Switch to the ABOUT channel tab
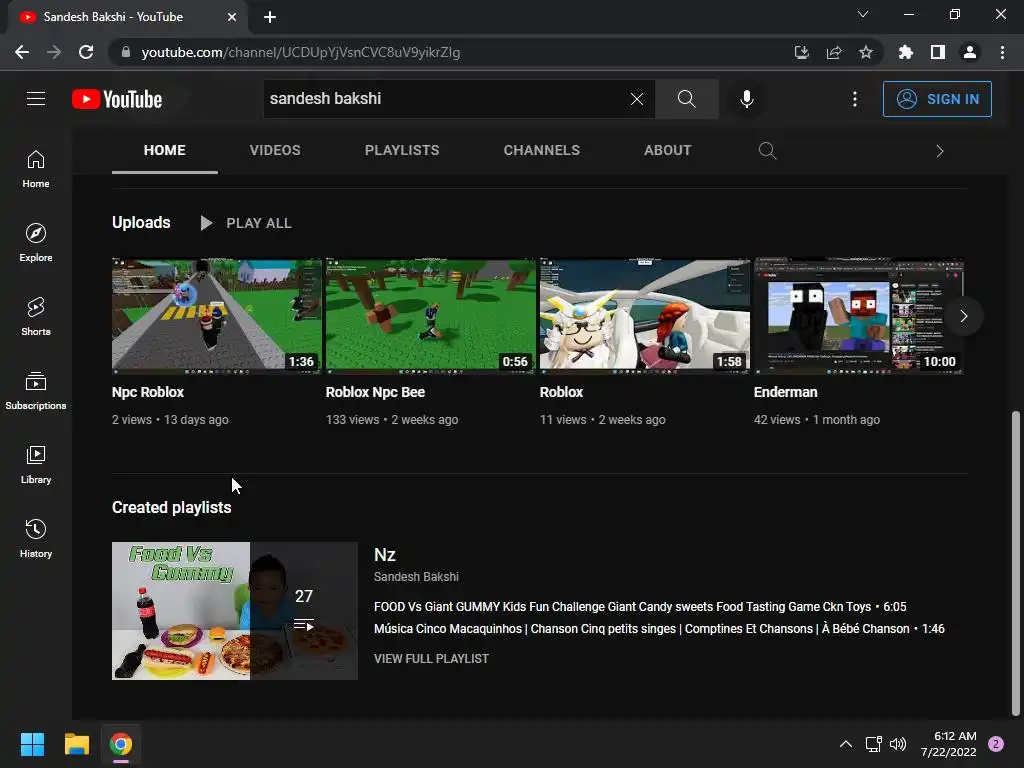Screen dimensions: 1024x768 pos(667,150)
